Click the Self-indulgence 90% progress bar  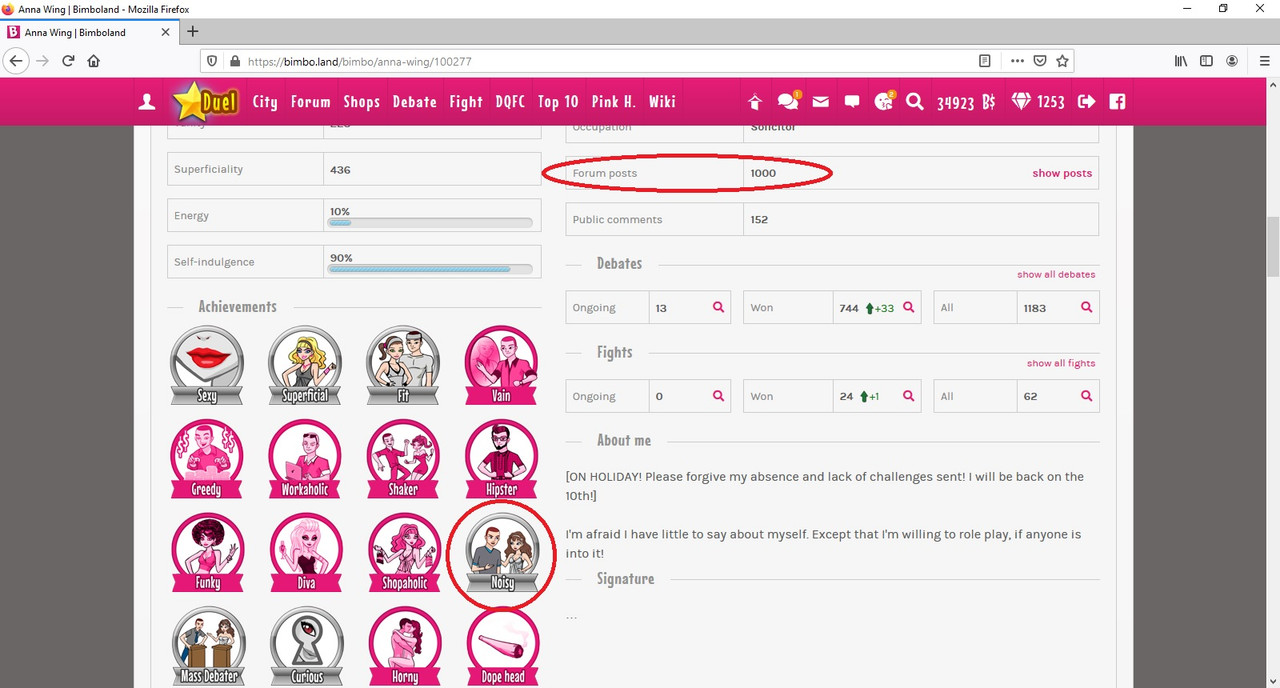pos(431,270)
